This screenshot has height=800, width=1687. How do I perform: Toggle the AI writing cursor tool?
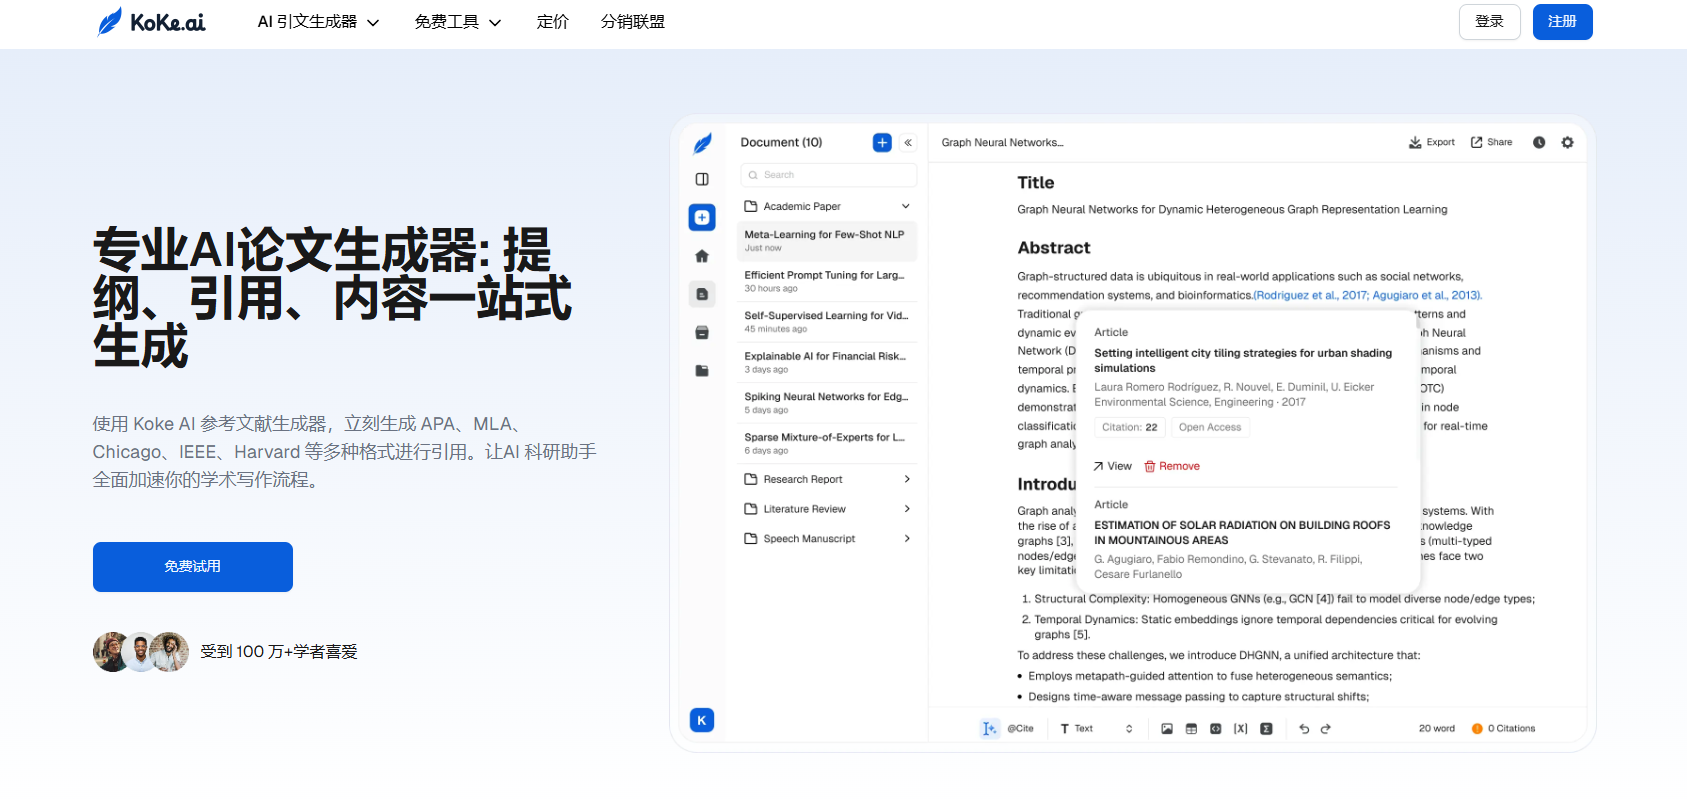pyautogui.click(x=989, y=729)
